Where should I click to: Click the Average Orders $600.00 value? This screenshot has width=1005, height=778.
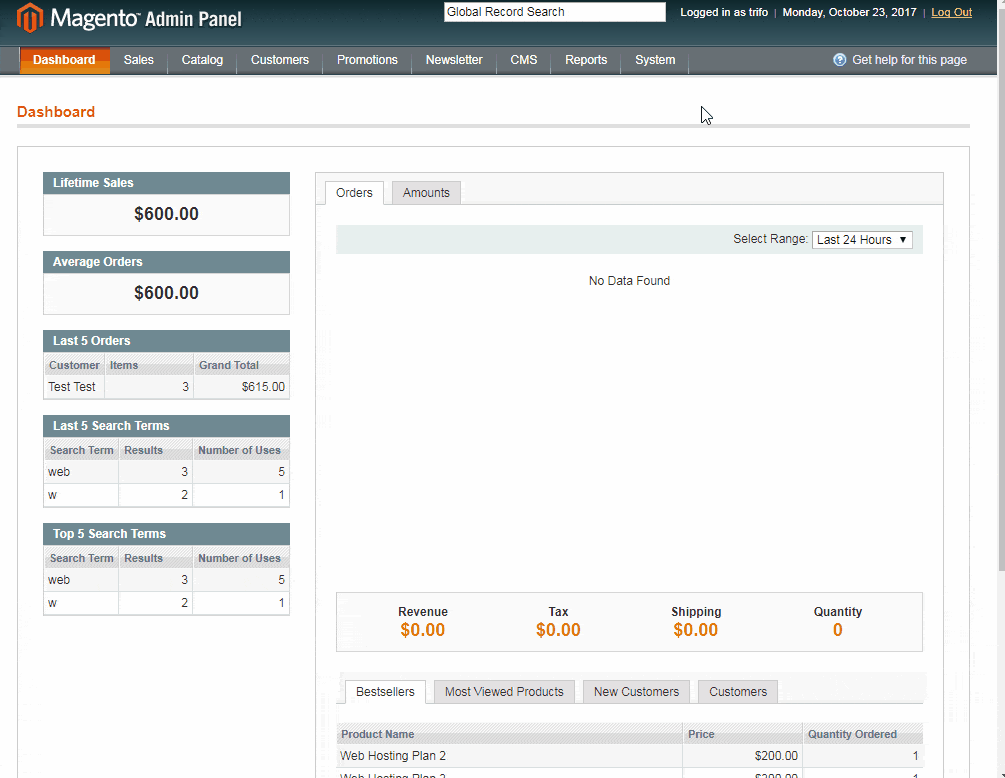[166, 293]
